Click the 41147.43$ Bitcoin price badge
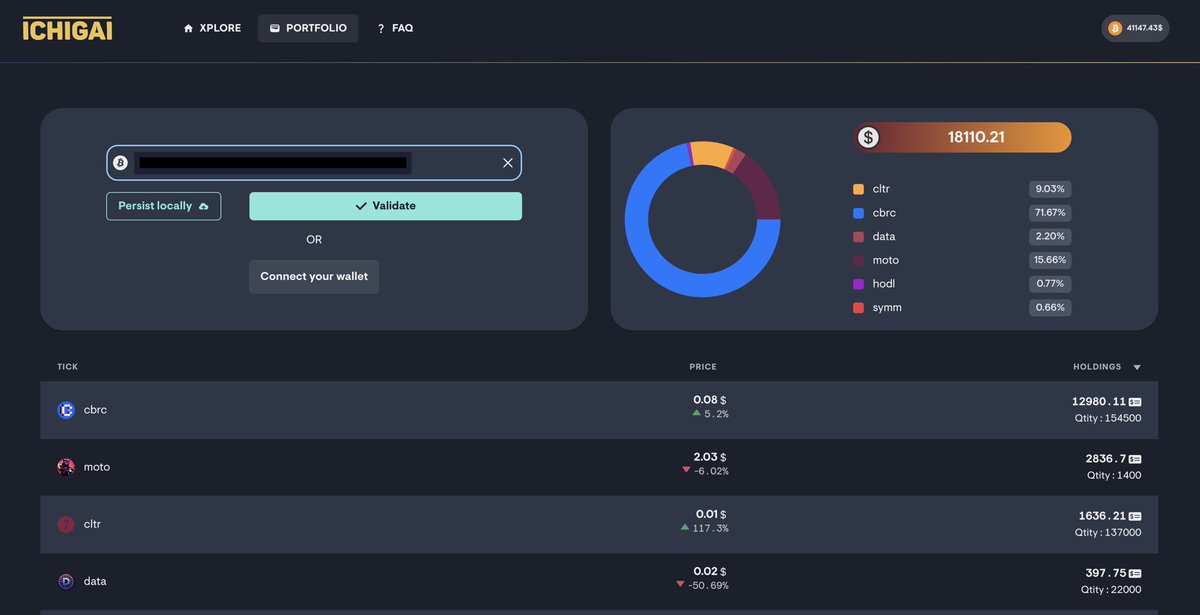 click(x=1135, y=28)
